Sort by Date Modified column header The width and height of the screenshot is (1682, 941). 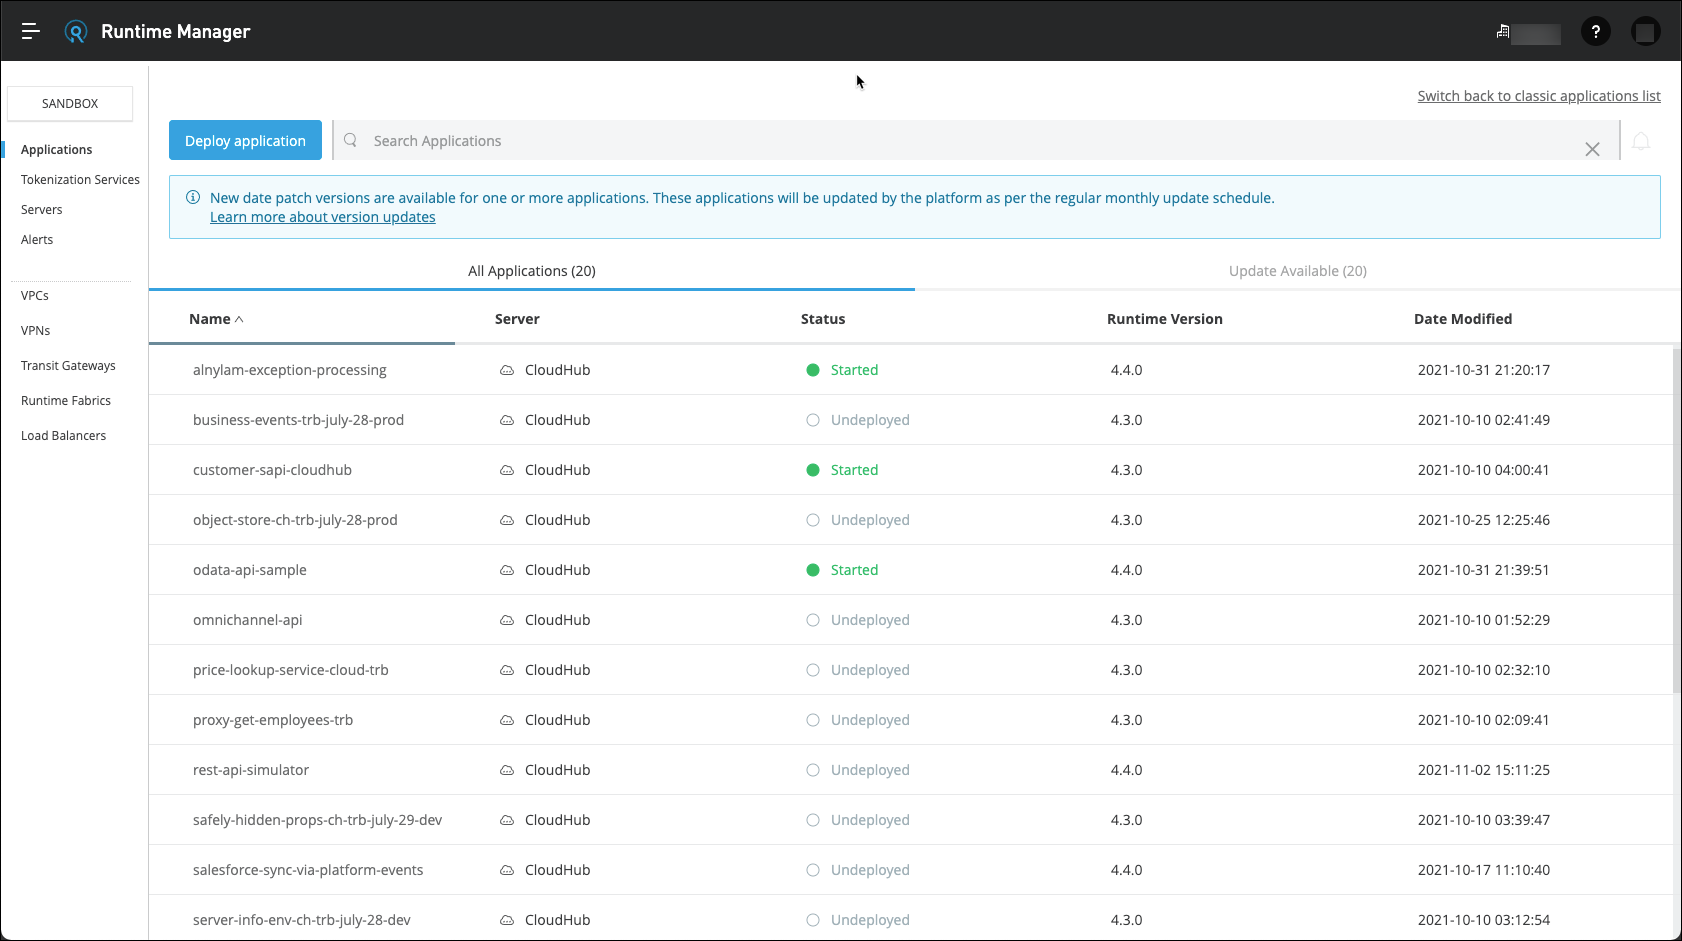pyautogui.click(x=1462, y=319)
